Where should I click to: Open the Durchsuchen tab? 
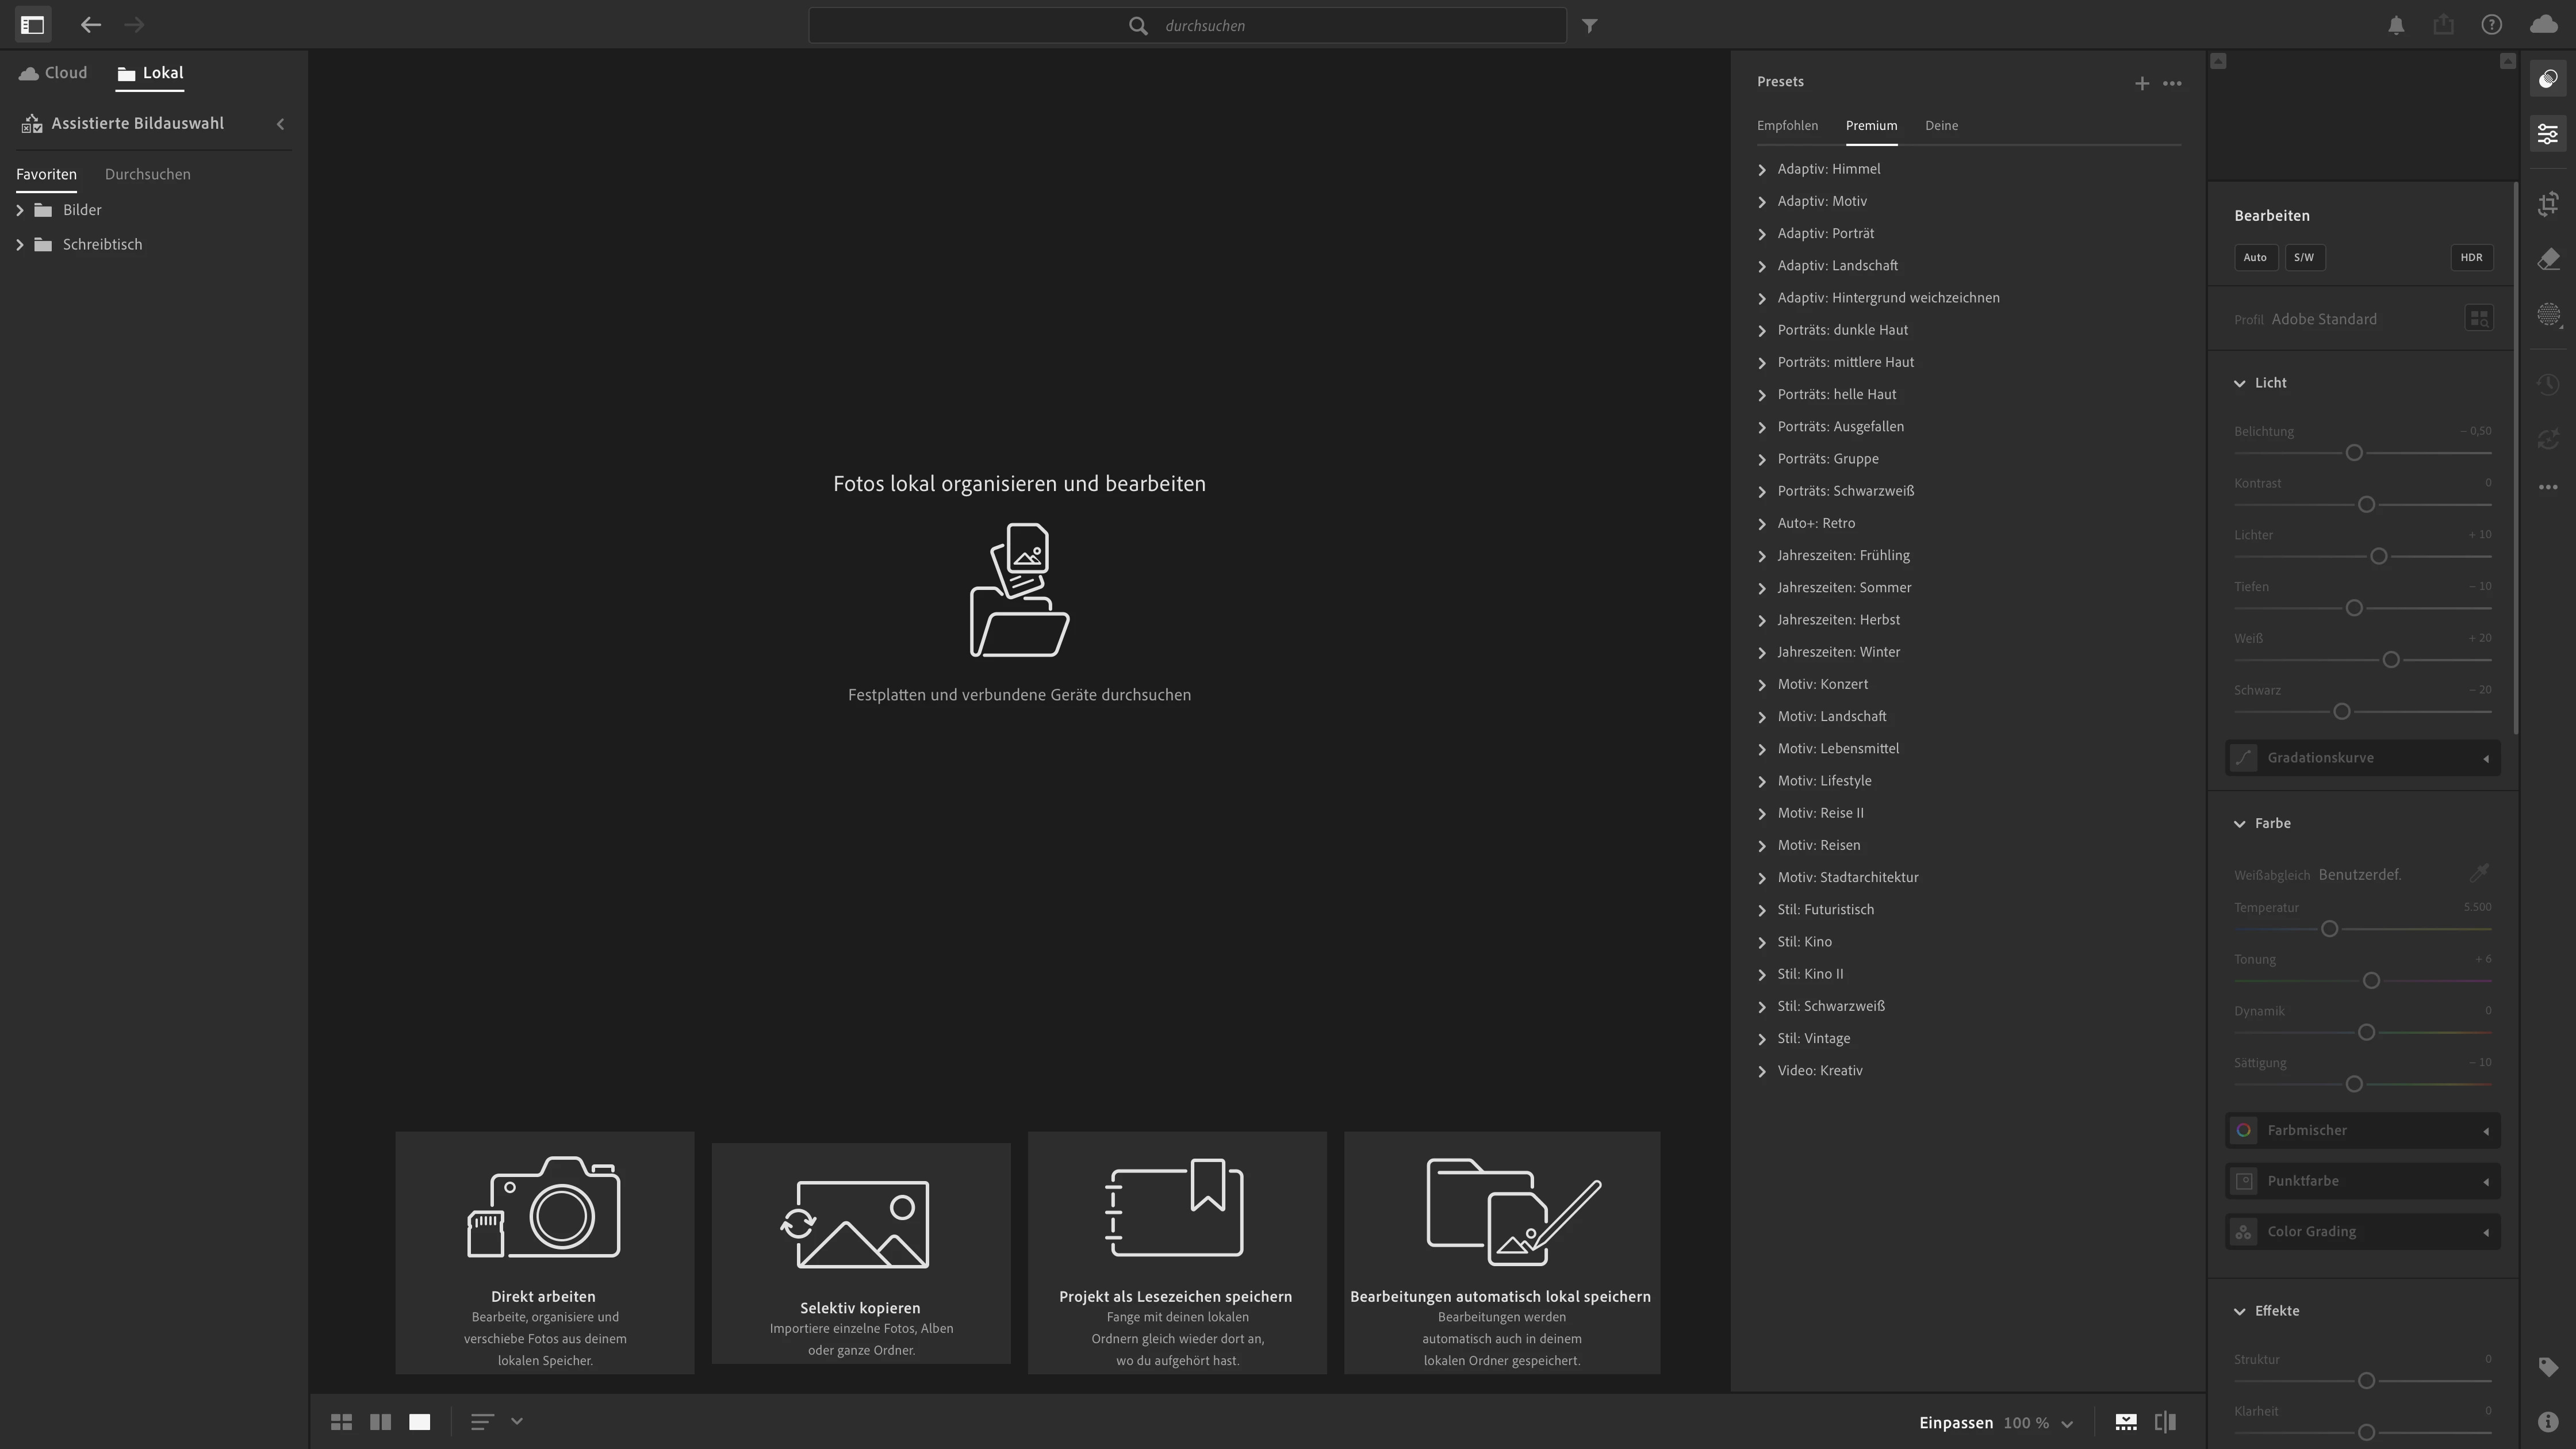pos(148,174)
